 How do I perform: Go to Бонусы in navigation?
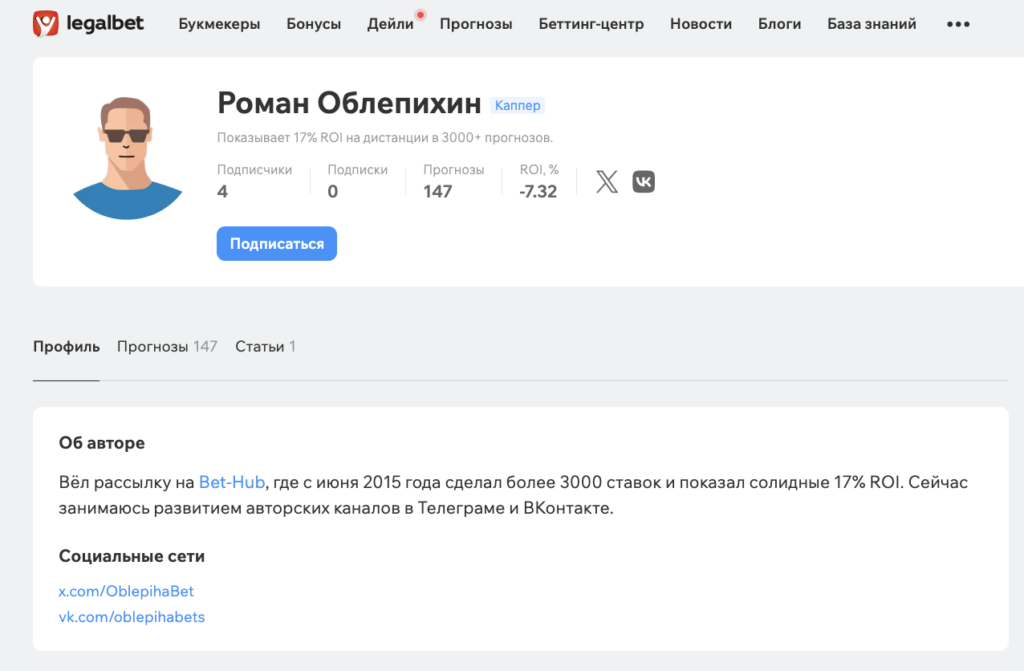[313, 24]
